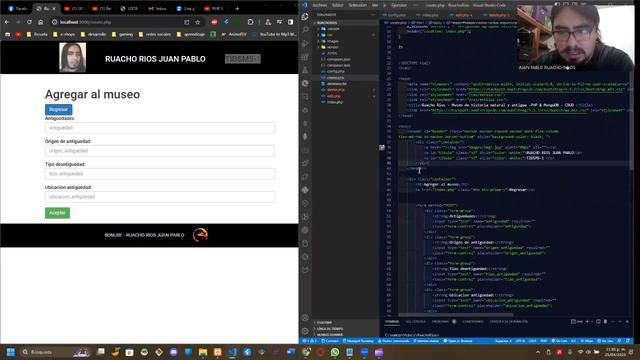Open the Archivo menu in VS Code
640x360 pixels.
click(320, 5)
